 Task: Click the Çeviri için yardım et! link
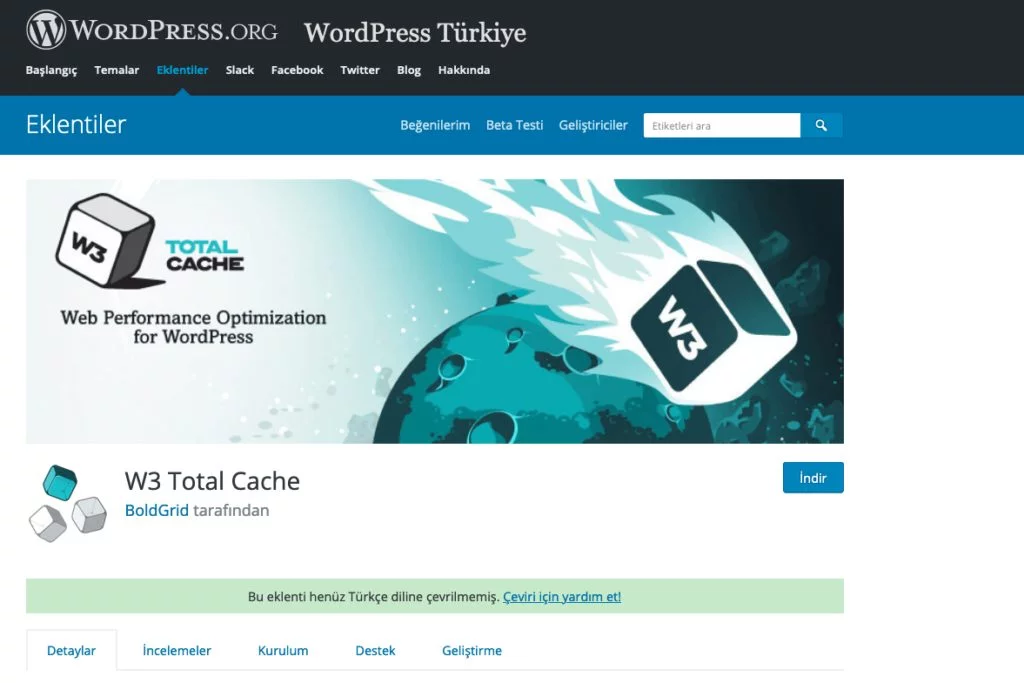pos(561,596)
